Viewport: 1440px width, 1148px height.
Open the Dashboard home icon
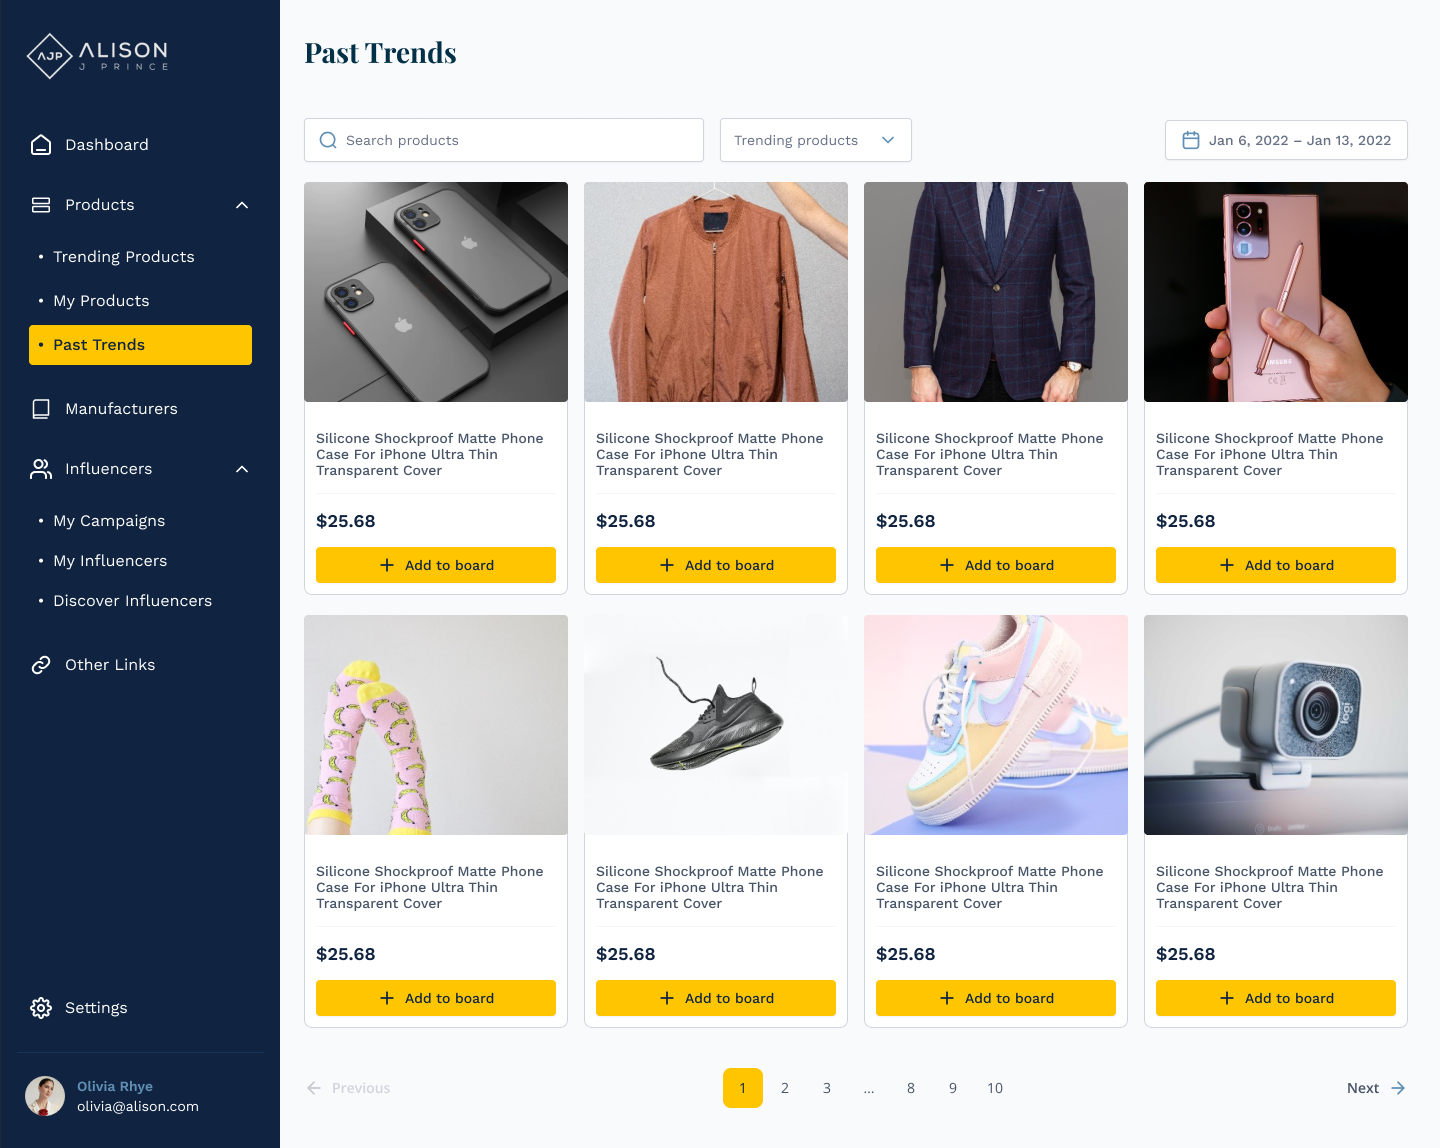click(x=41, y=145)
